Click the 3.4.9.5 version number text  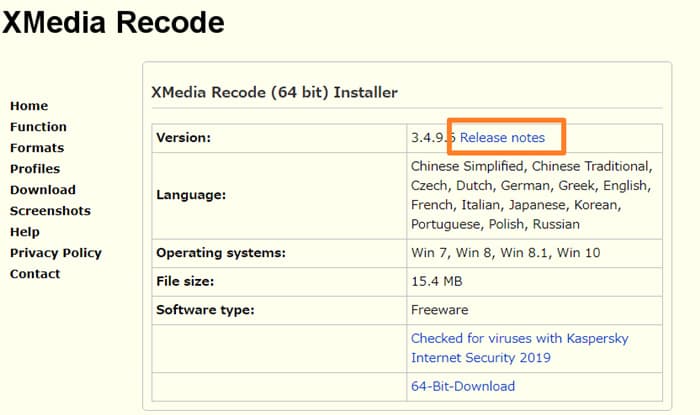433,137
